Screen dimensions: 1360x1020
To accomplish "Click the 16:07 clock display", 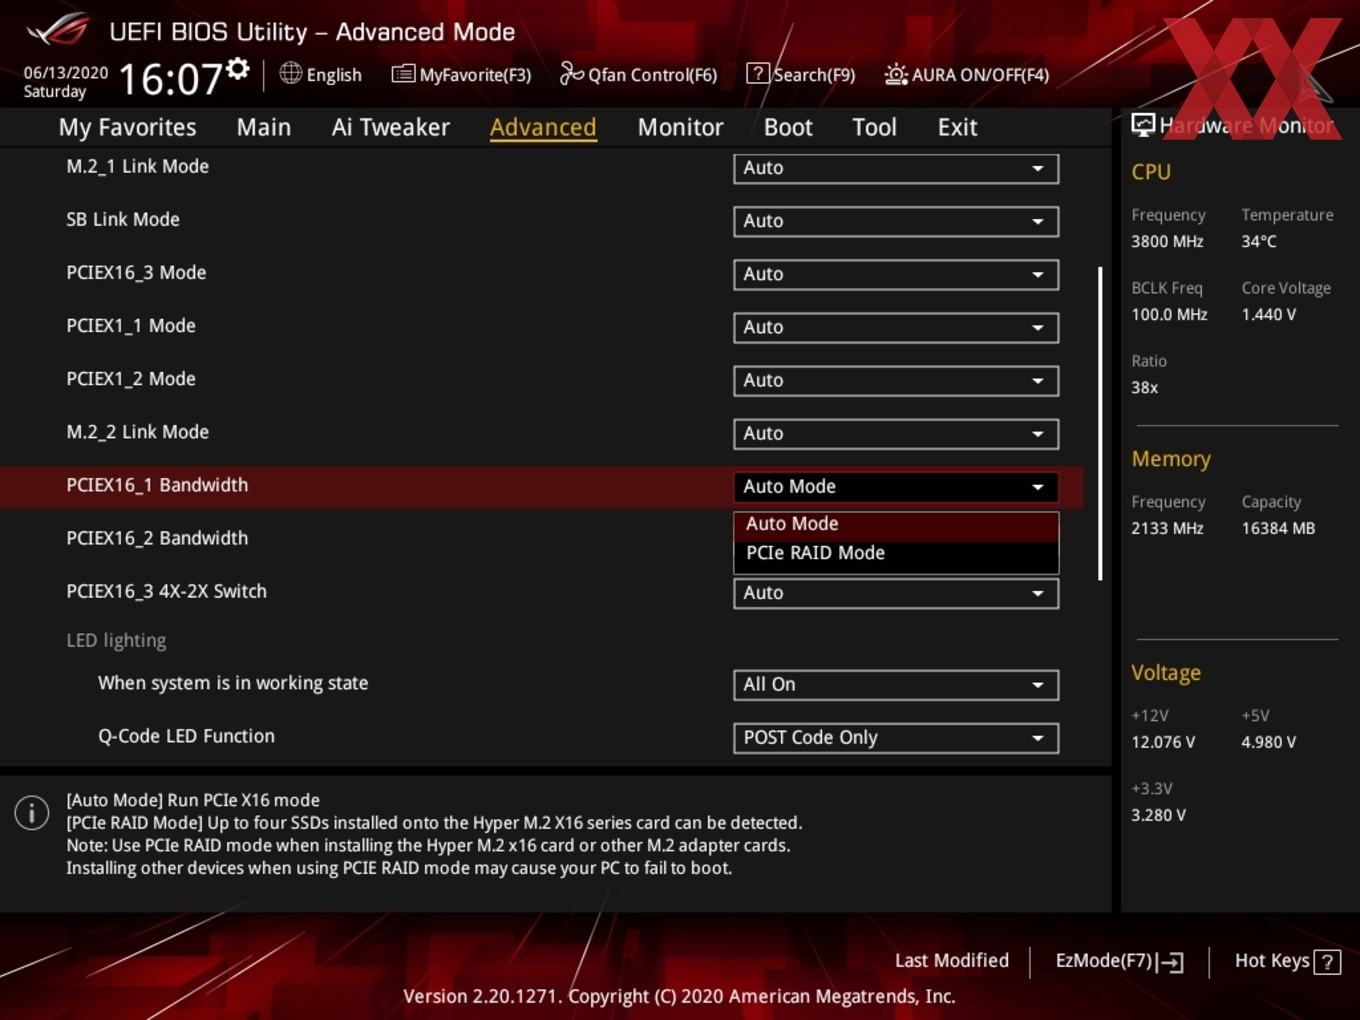I will [x=170, y=79].
